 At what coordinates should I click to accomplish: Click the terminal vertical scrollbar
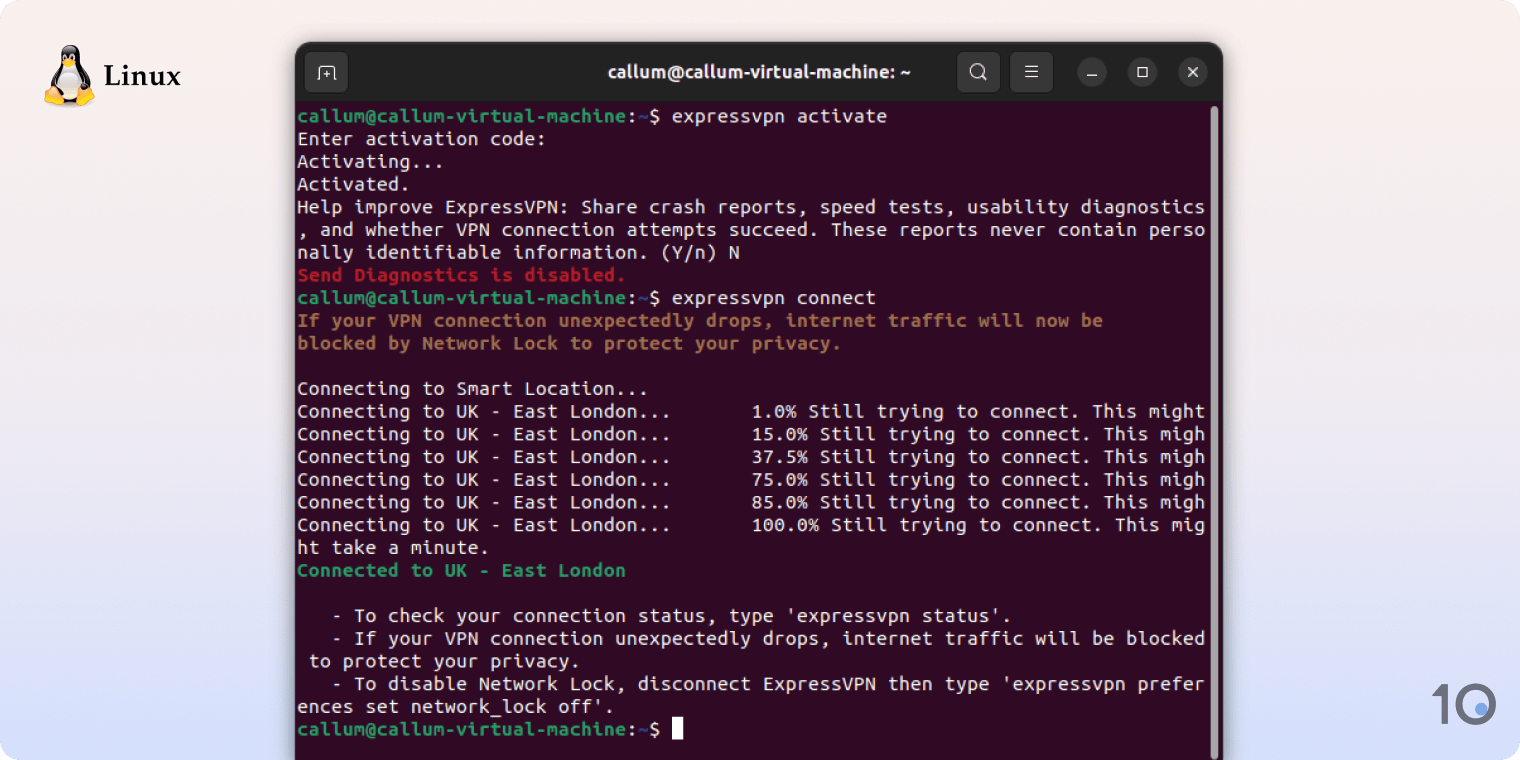click(1214, 430)
